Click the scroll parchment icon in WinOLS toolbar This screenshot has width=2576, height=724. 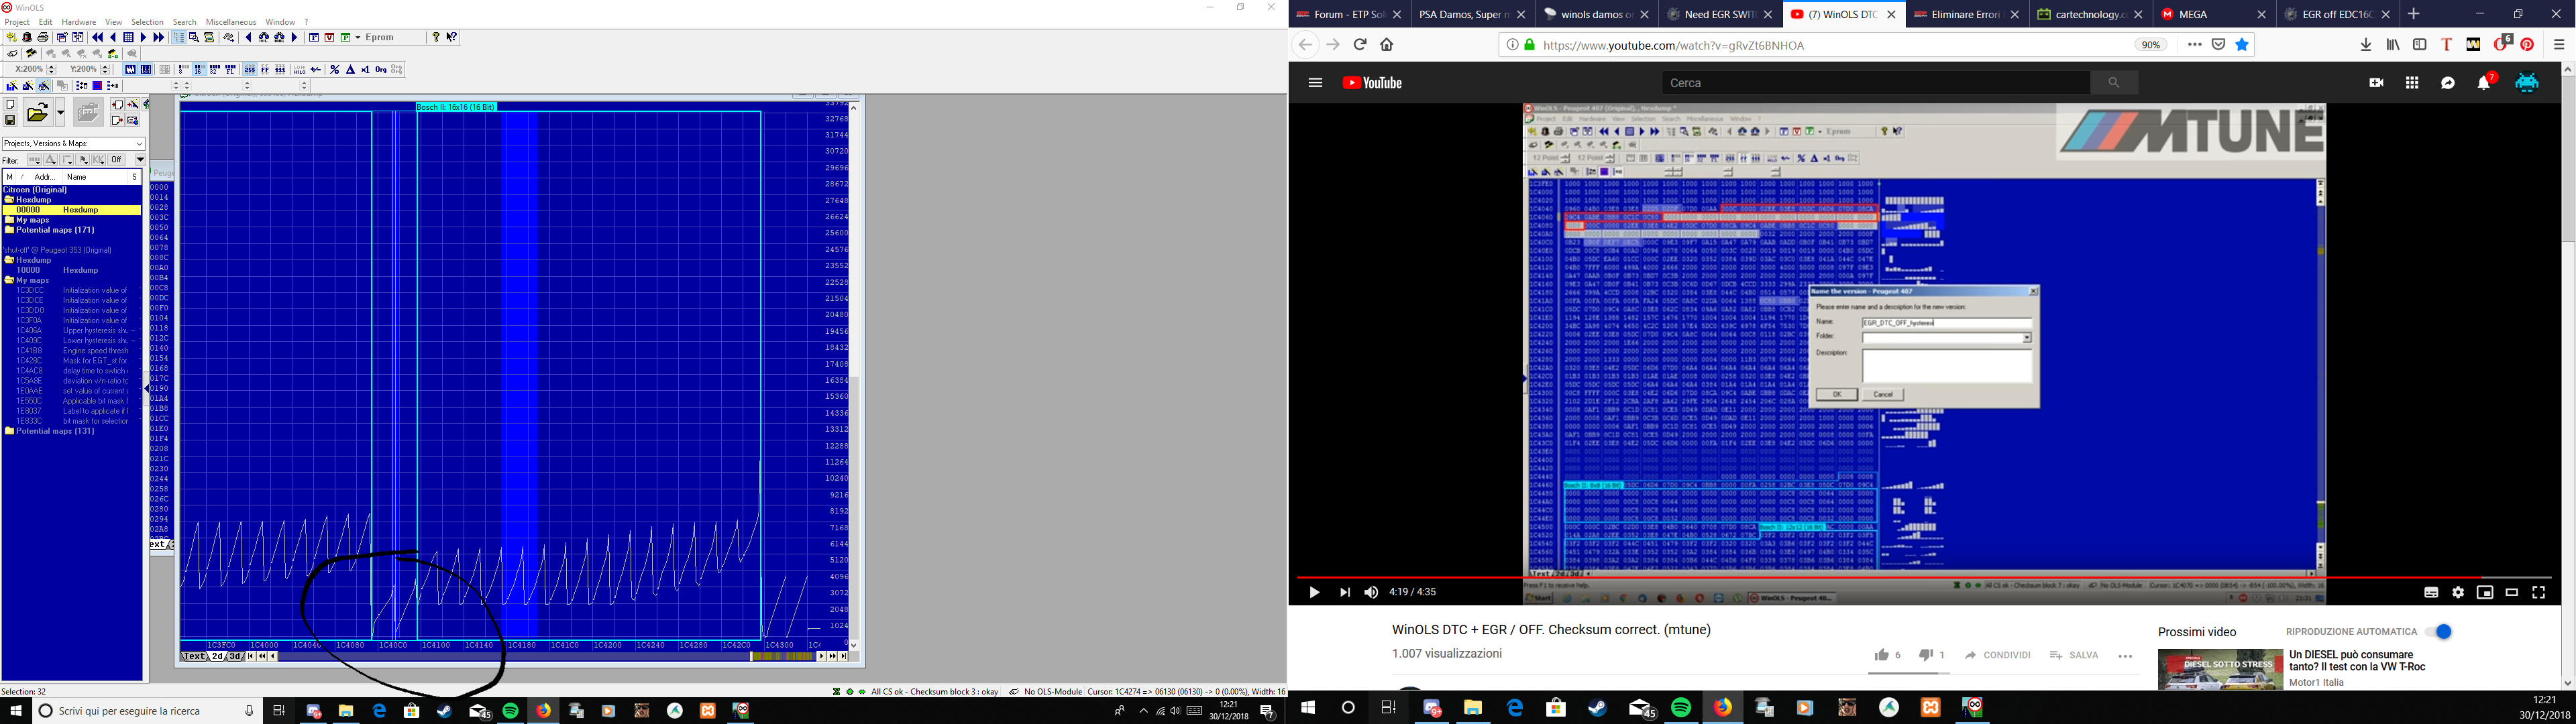[209, 38]
